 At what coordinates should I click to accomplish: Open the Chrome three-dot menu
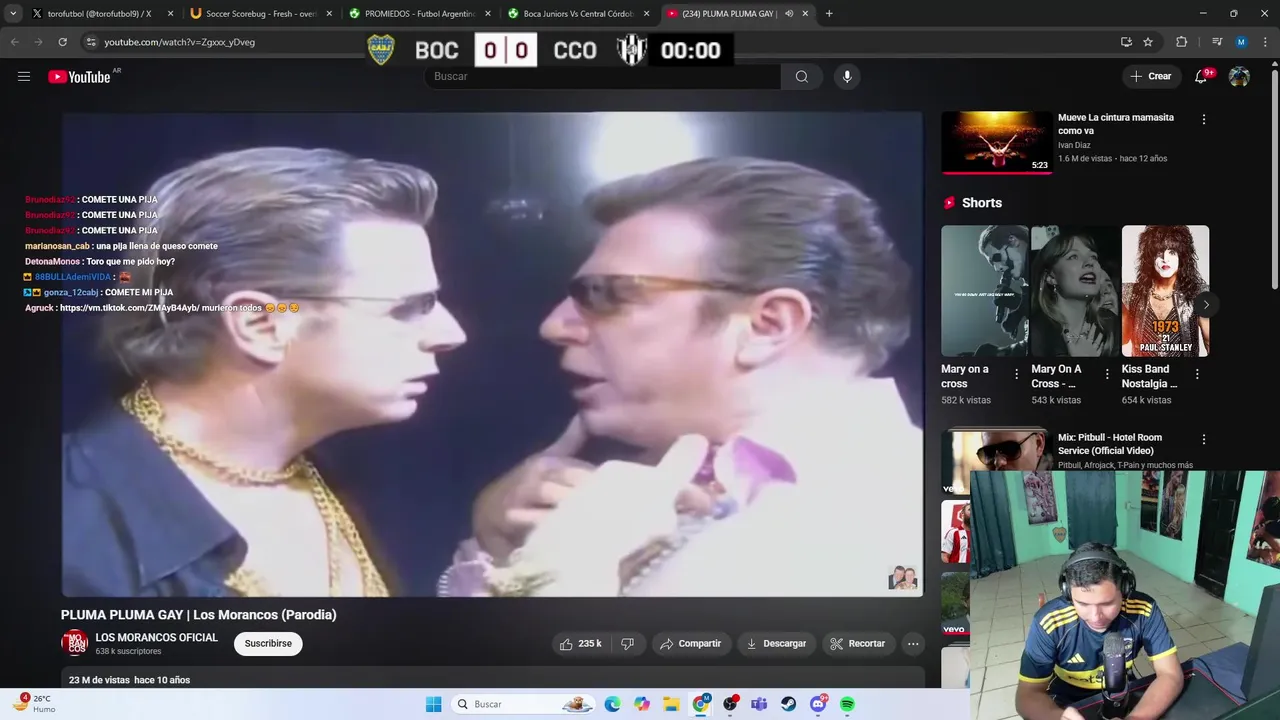[x=1266, y=42]
